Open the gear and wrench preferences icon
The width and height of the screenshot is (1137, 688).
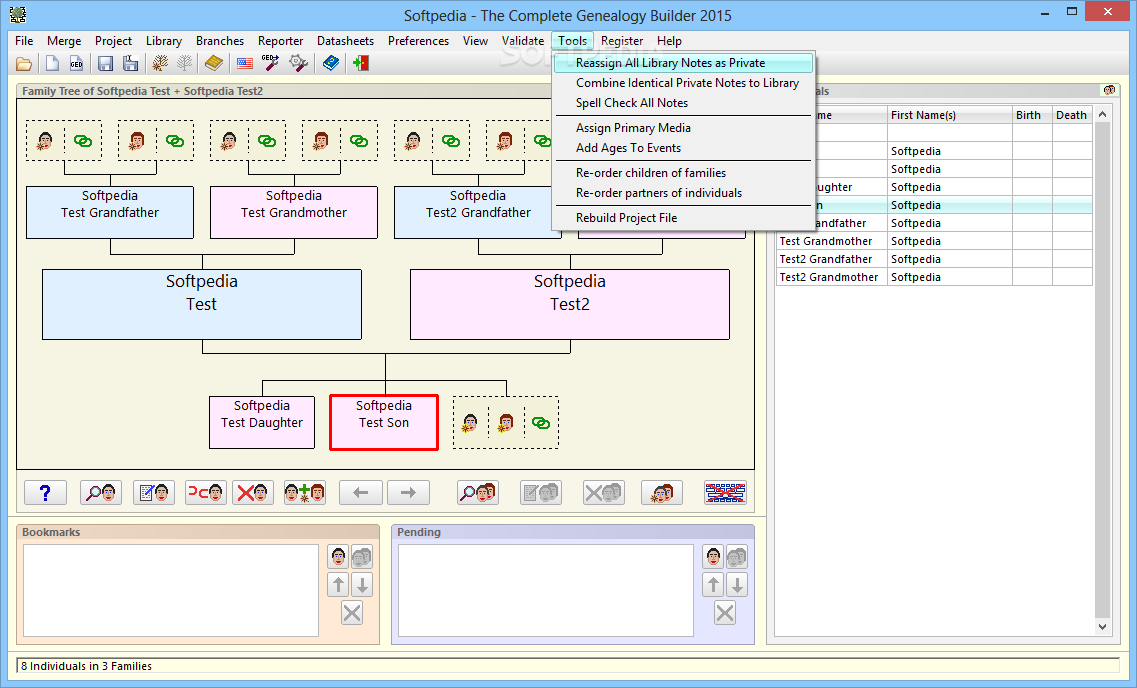[298, 64]
